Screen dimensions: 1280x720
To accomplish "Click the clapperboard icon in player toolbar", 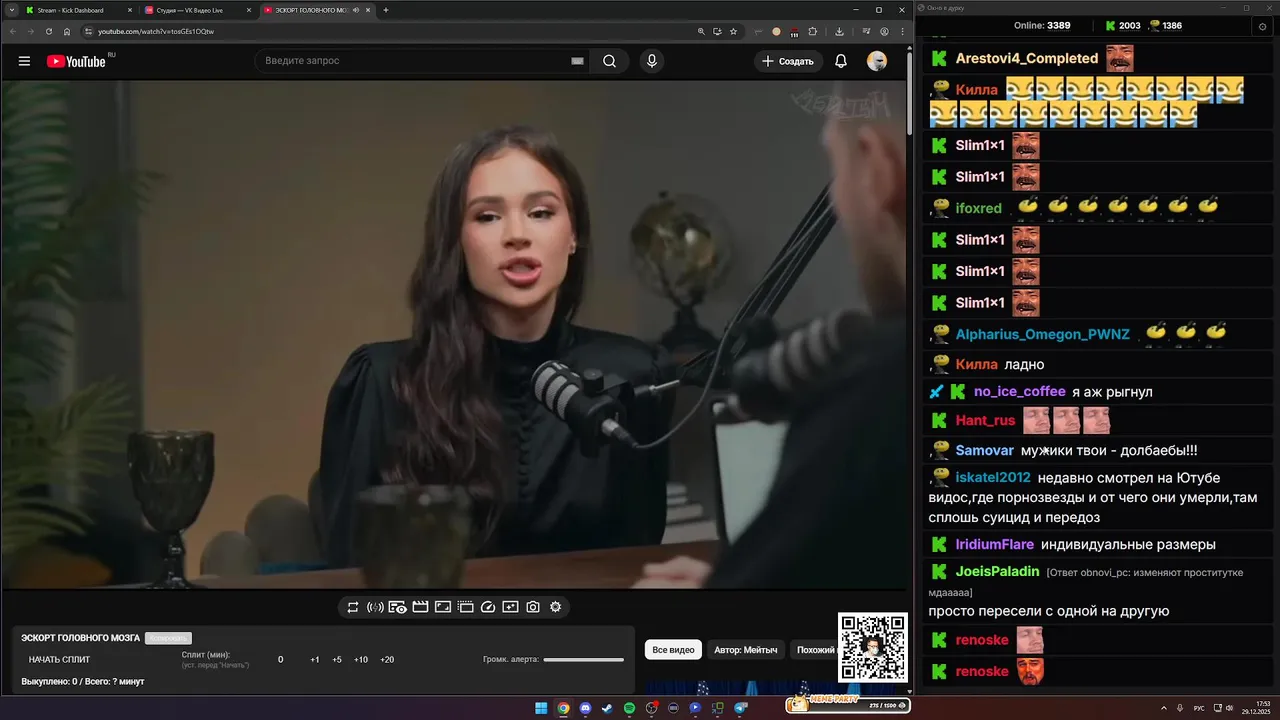I will 420,607.
